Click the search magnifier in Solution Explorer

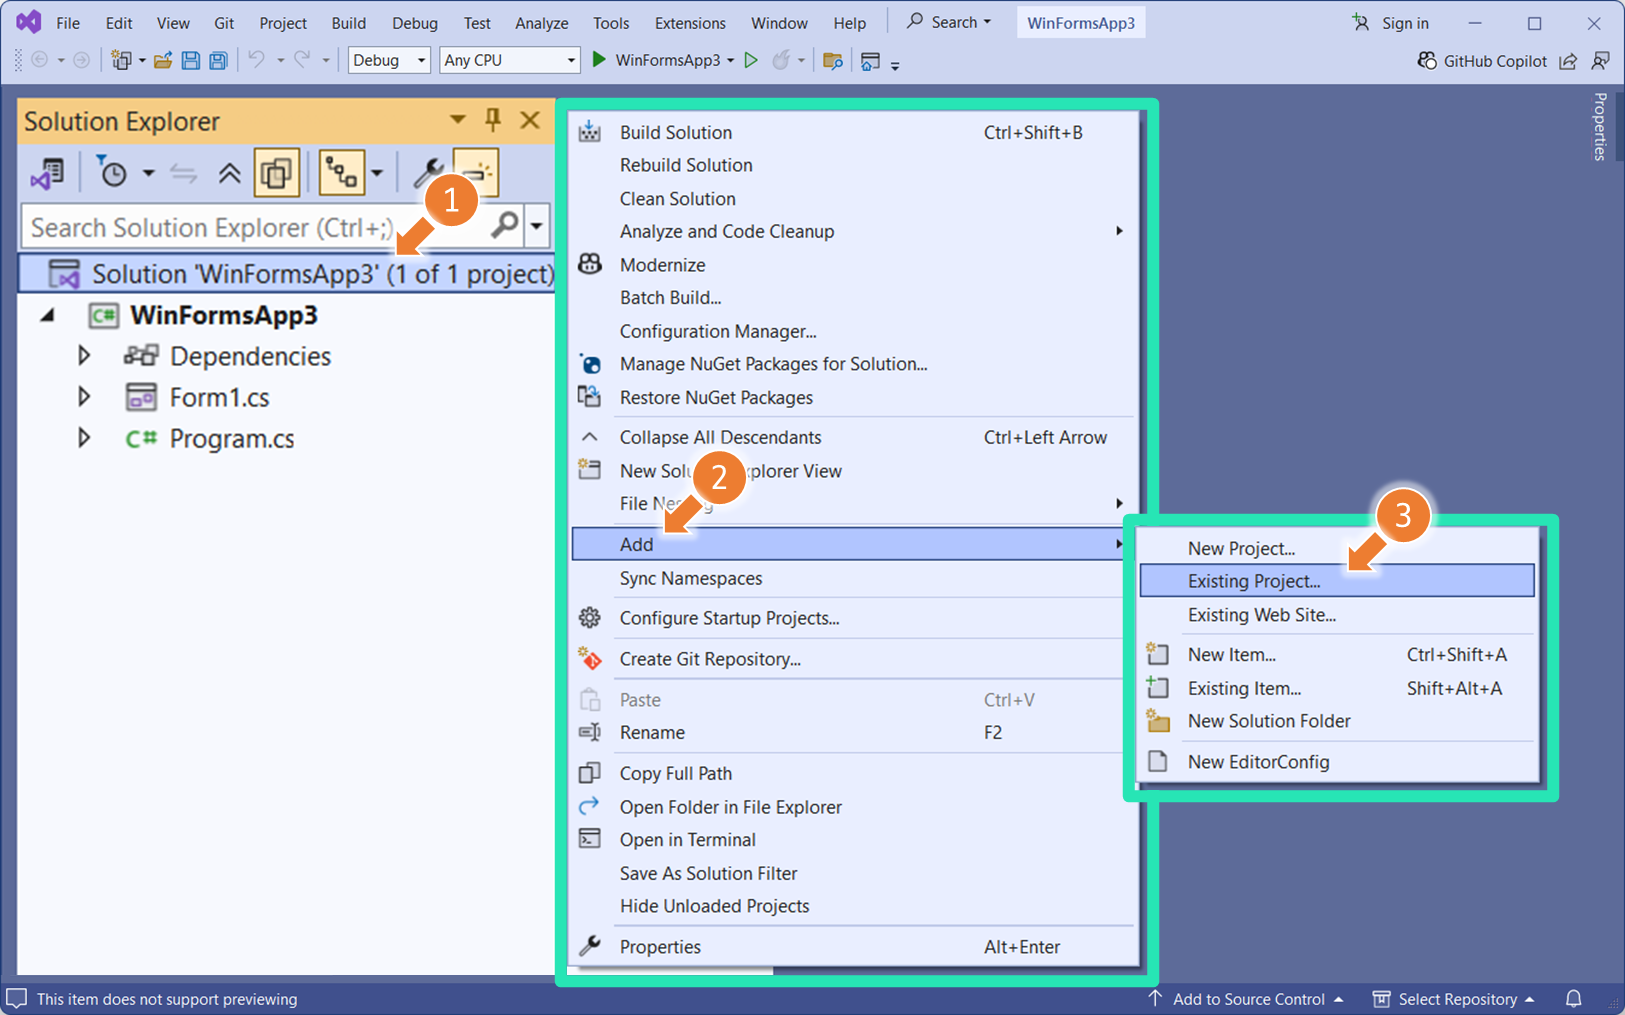click(x=505, y=226)
